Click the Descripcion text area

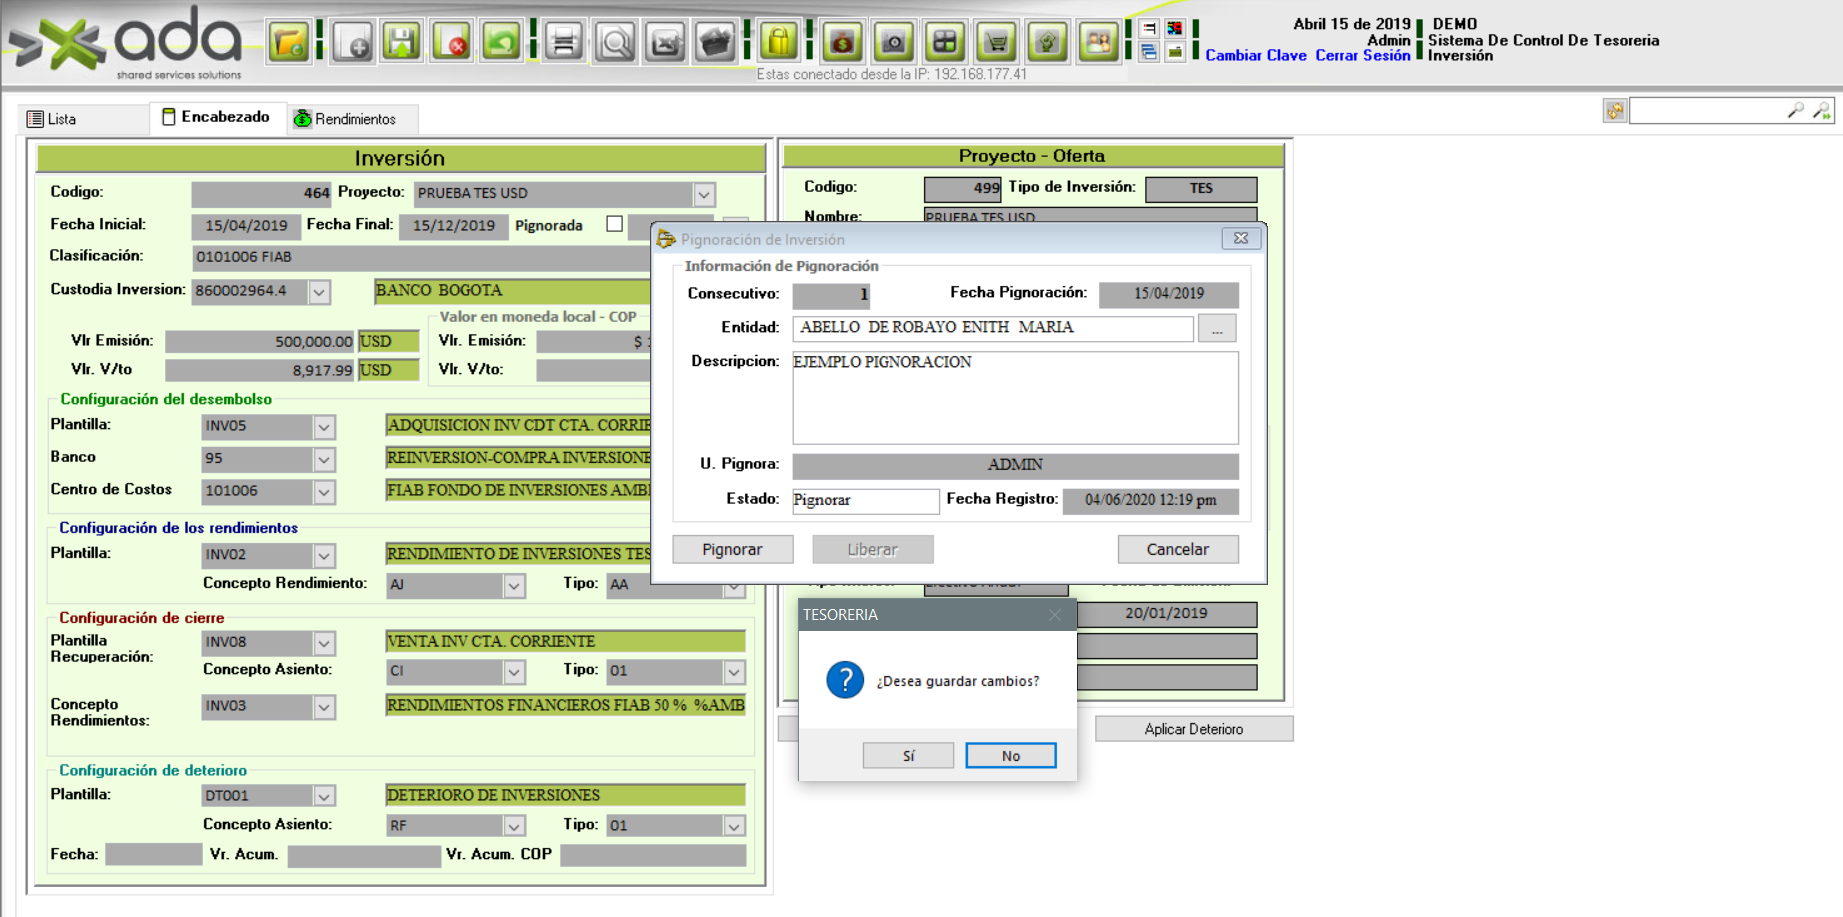tap(1014, 397)
